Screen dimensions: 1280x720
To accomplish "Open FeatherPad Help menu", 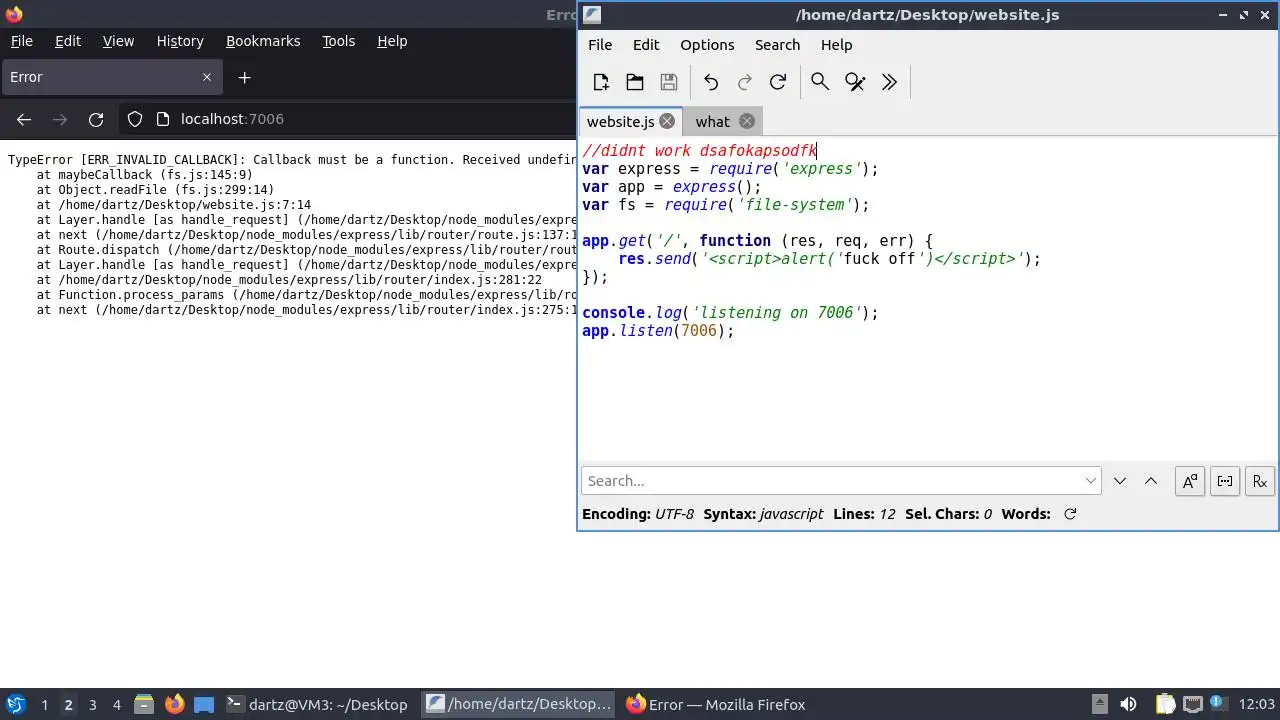I will [x=836, y=45].
